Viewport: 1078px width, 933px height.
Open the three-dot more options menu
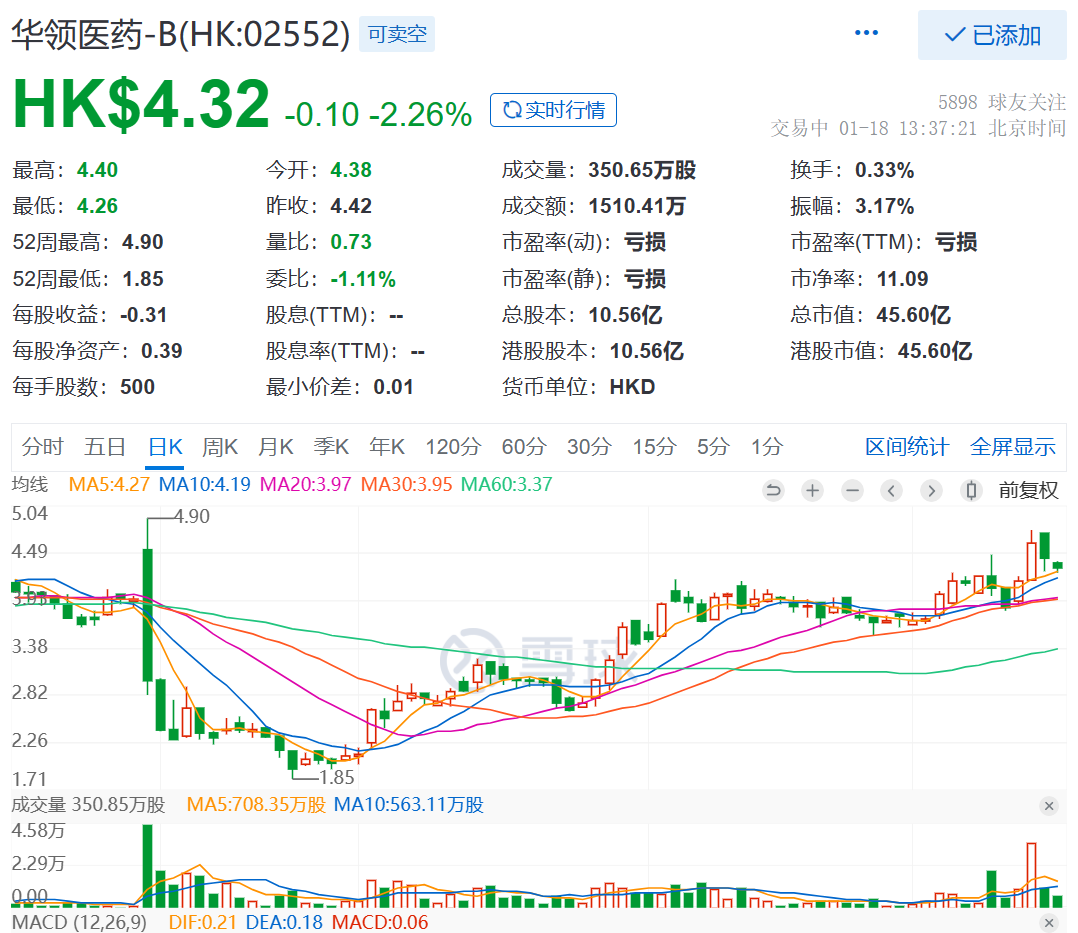coord(866,33)
